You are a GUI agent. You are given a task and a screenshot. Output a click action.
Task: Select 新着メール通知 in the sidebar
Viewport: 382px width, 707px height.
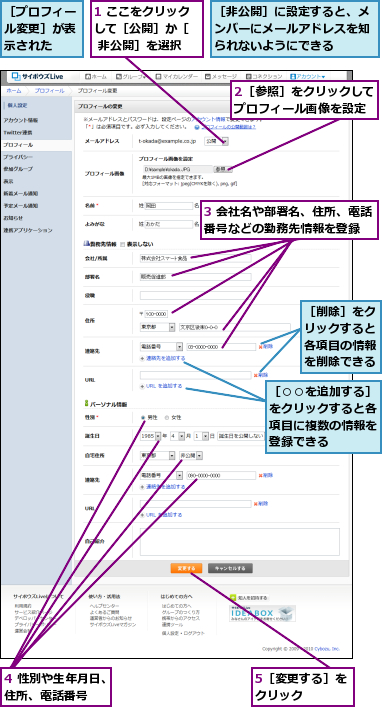tap(21, 193)
